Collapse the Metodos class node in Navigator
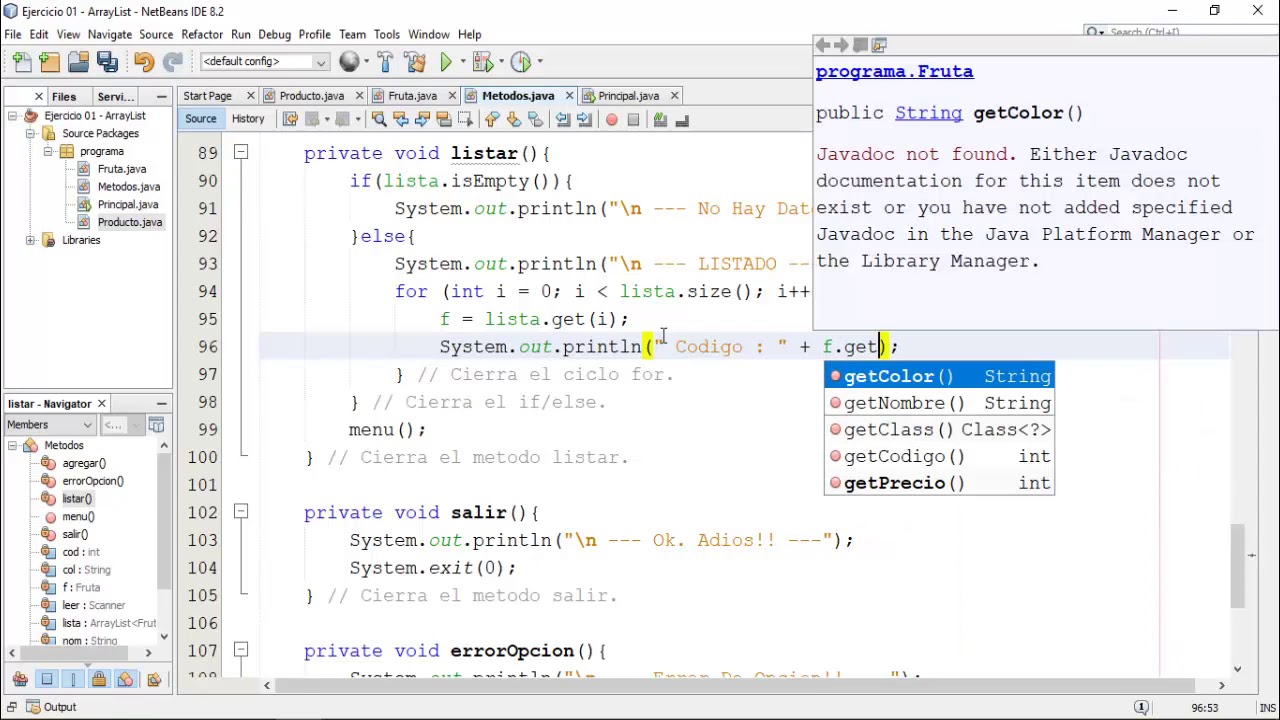 pyautogui.click(x=12, y=446)
